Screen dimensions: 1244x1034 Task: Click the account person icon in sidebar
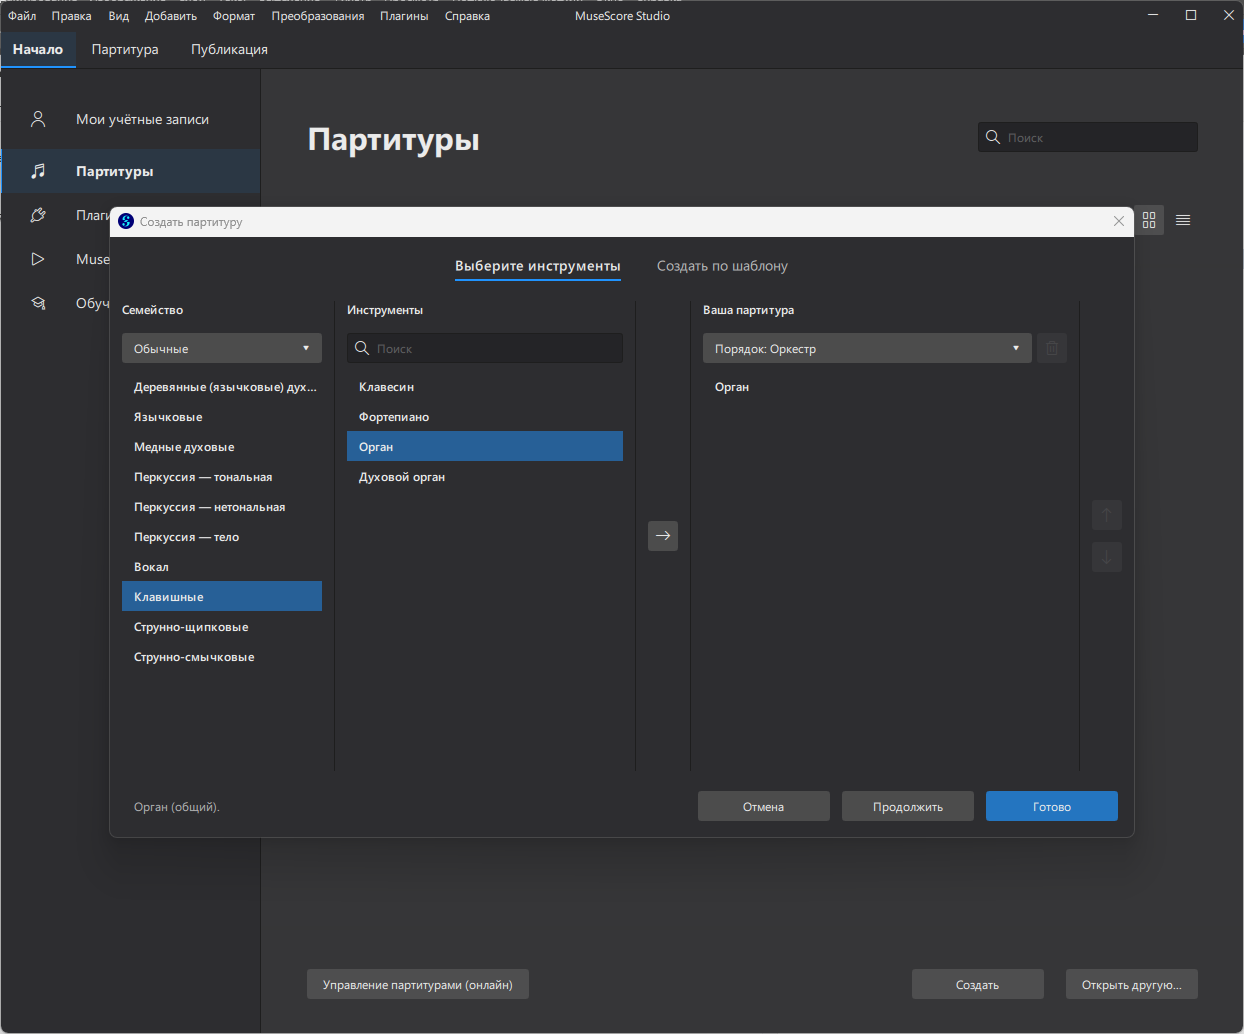[38, 119]
